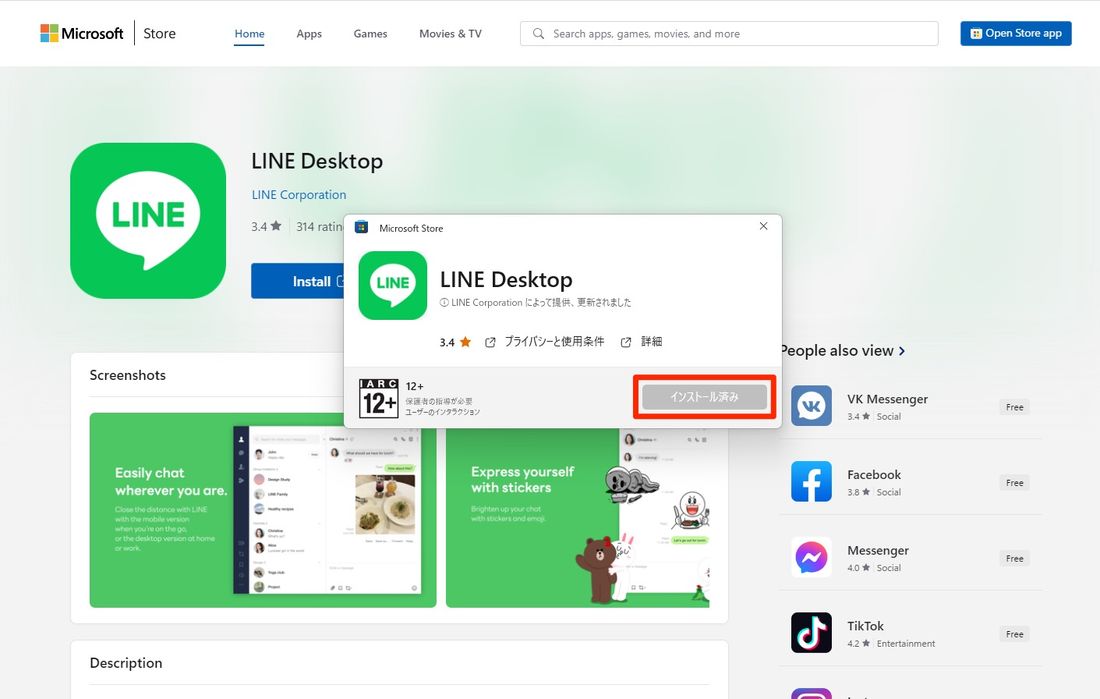Click the LINE icon inside the popup
Image resolution: width=1100 pixels, height=699 pixels.
(x=393, y=286)
